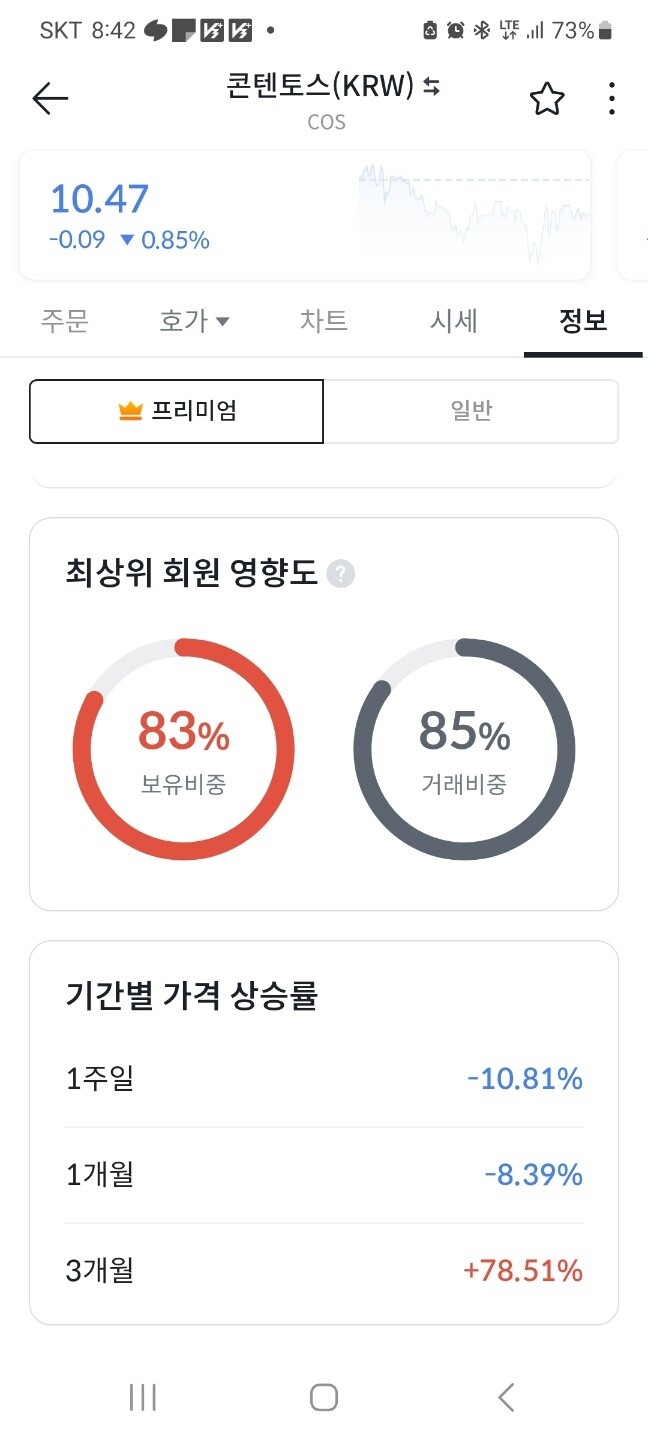Open the three-dot overflow menu
Screen dimensions: 648x1440
click(x=611, y=98)
